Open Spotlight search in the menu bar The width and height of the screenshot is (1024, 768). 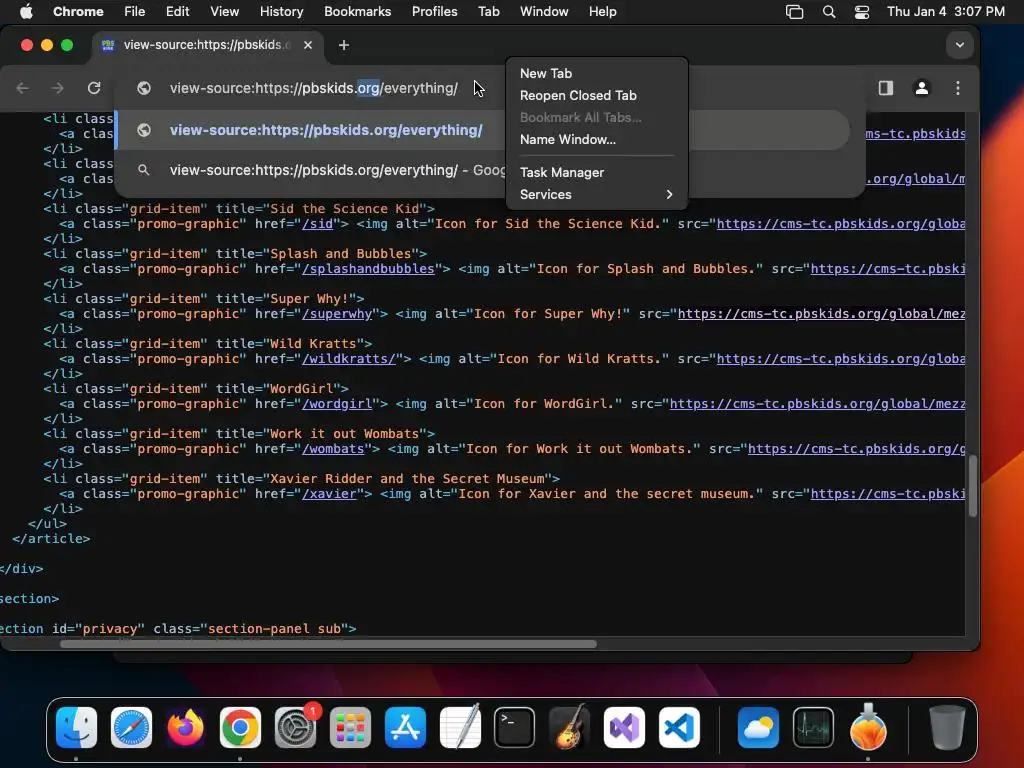click(829, 11)
